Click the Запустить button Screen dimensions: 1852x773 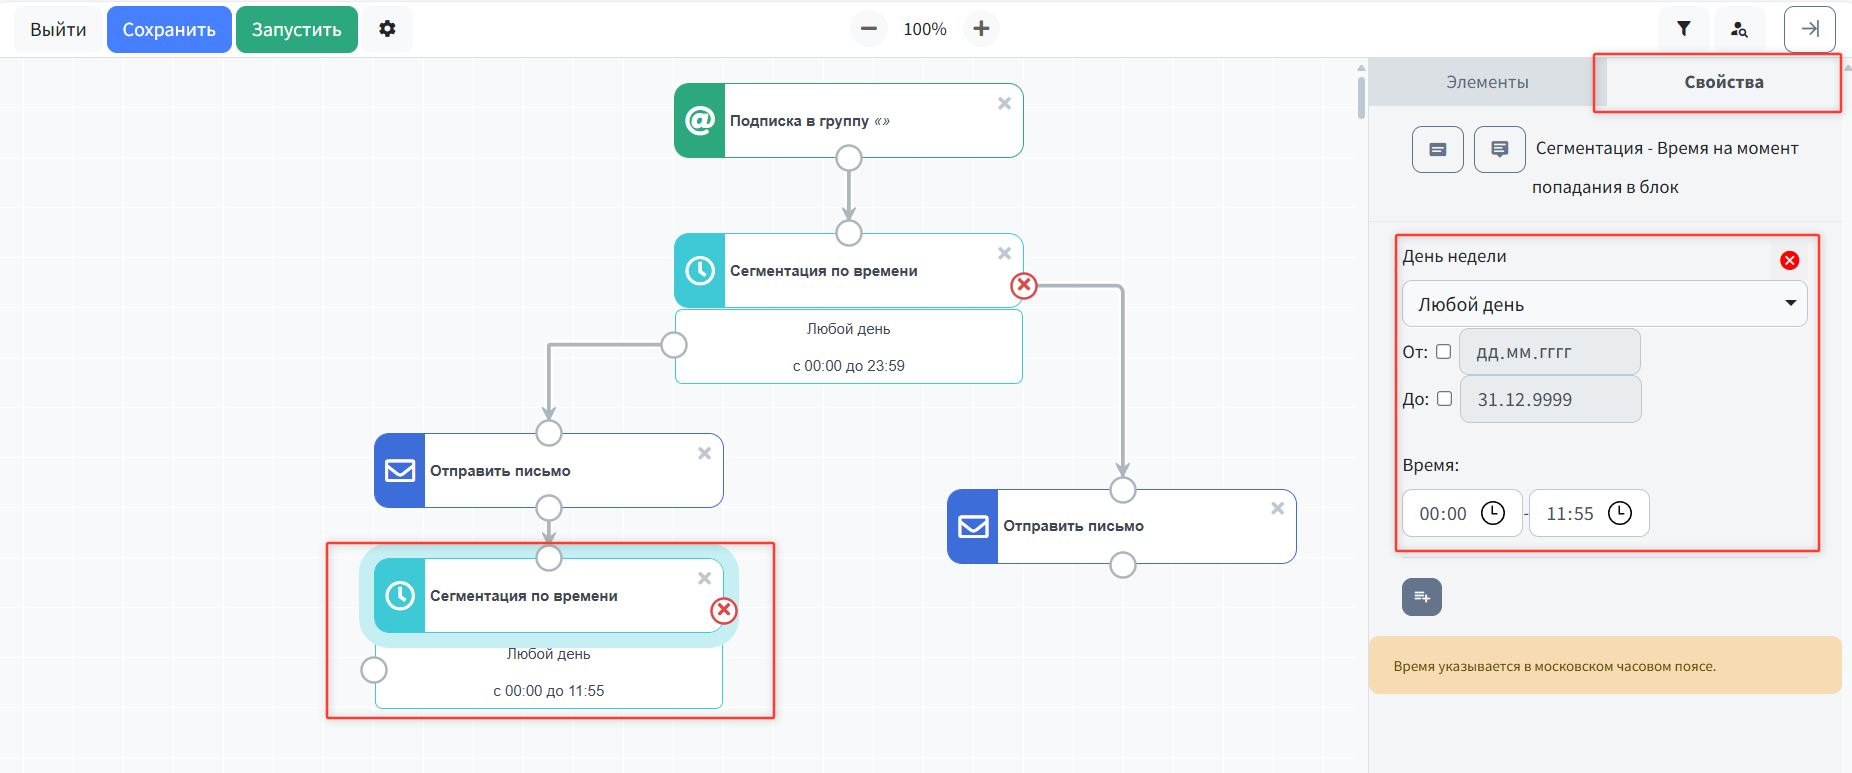tap(296, 29)
